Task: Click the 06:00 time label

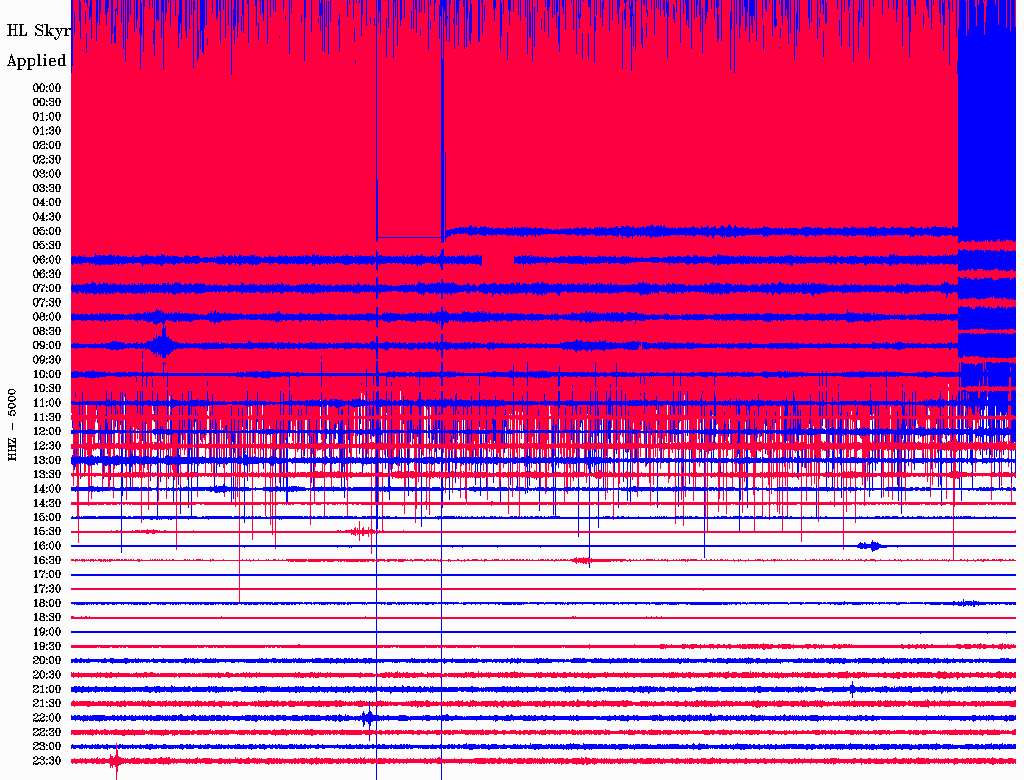Action: pos(47,260)
